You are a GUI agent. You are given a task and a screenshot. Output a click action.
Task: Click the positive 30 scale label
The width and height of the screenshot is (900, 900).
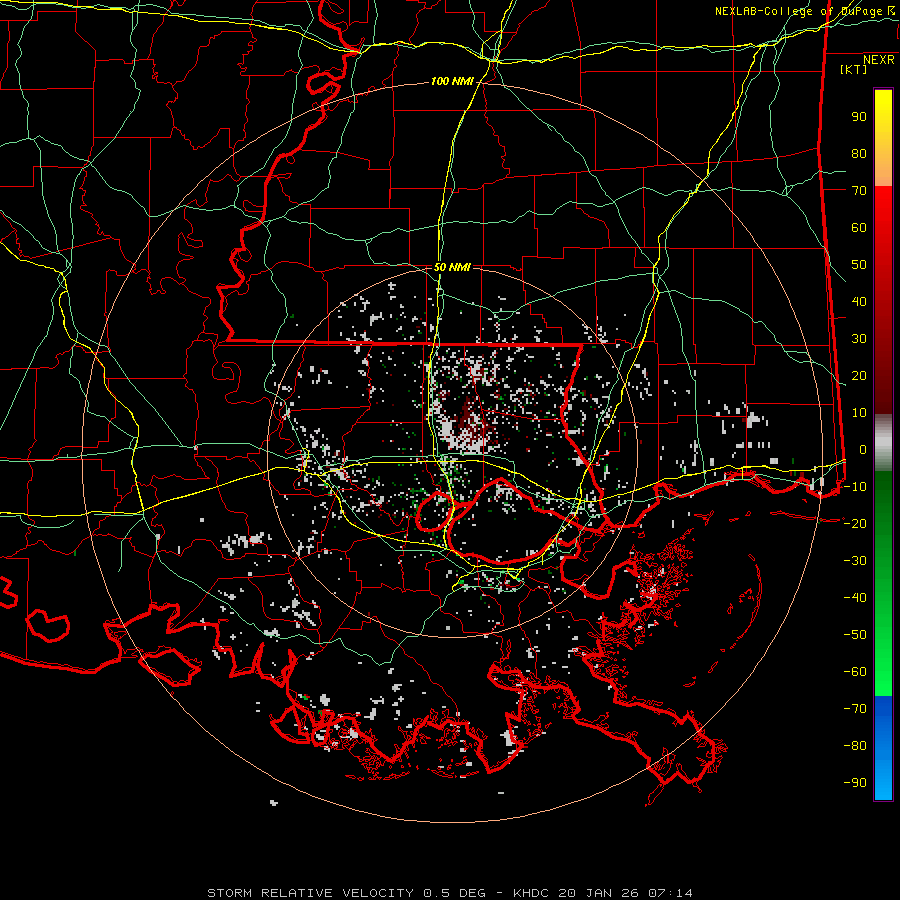pyautogui.click(x=859, y=339)
